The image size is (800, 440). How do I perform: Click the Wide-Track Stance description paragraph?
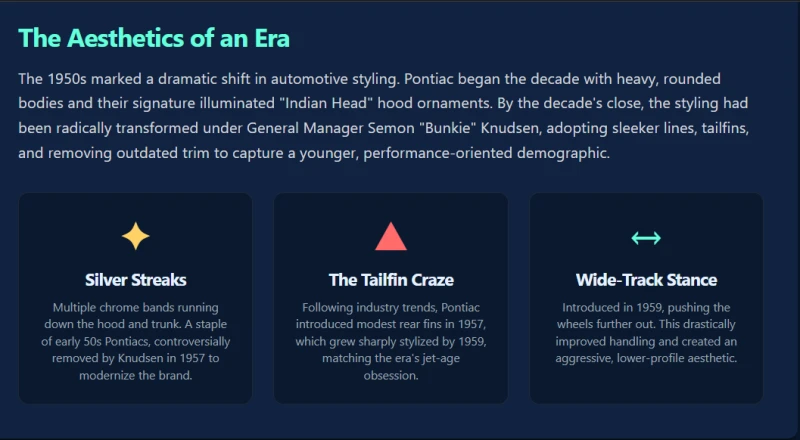click(x=646, y=333)
